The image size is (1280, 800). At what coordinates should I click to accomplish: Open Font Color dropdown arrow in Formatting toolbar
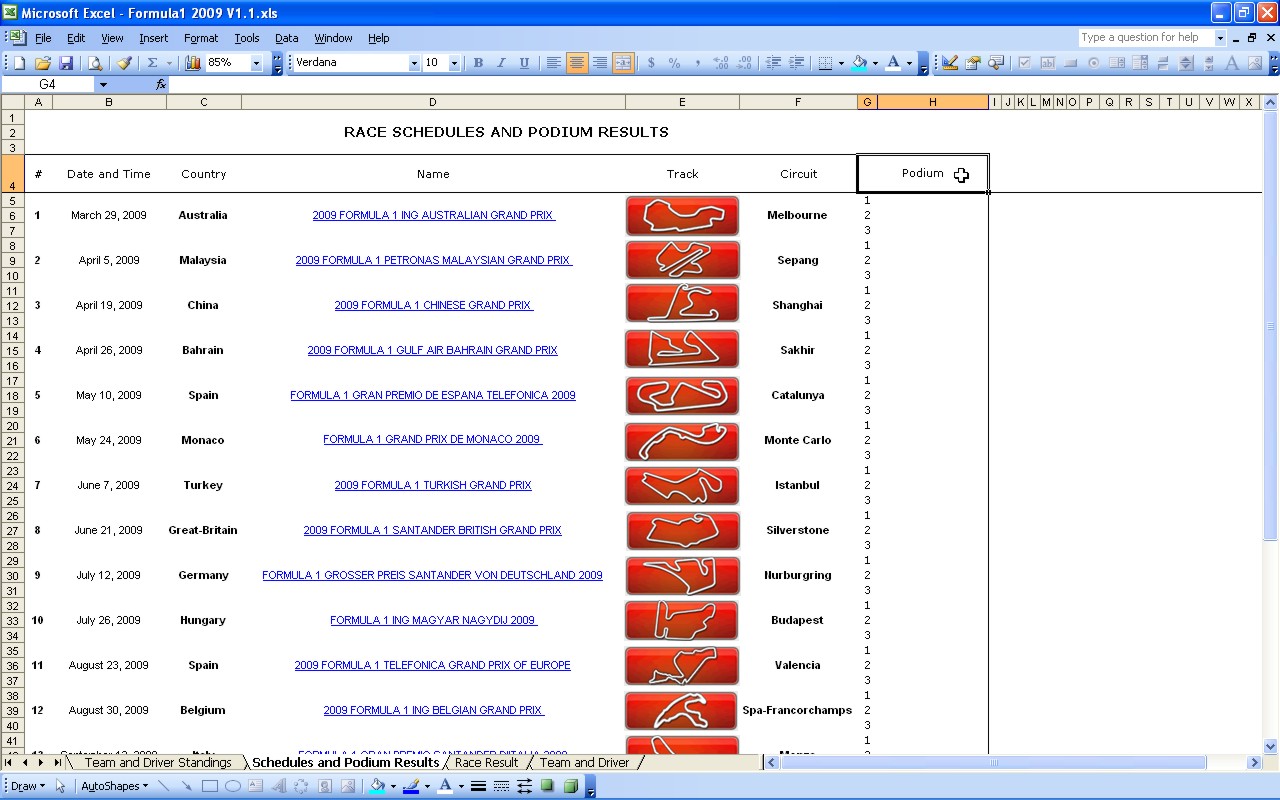(x=908, y=62)
